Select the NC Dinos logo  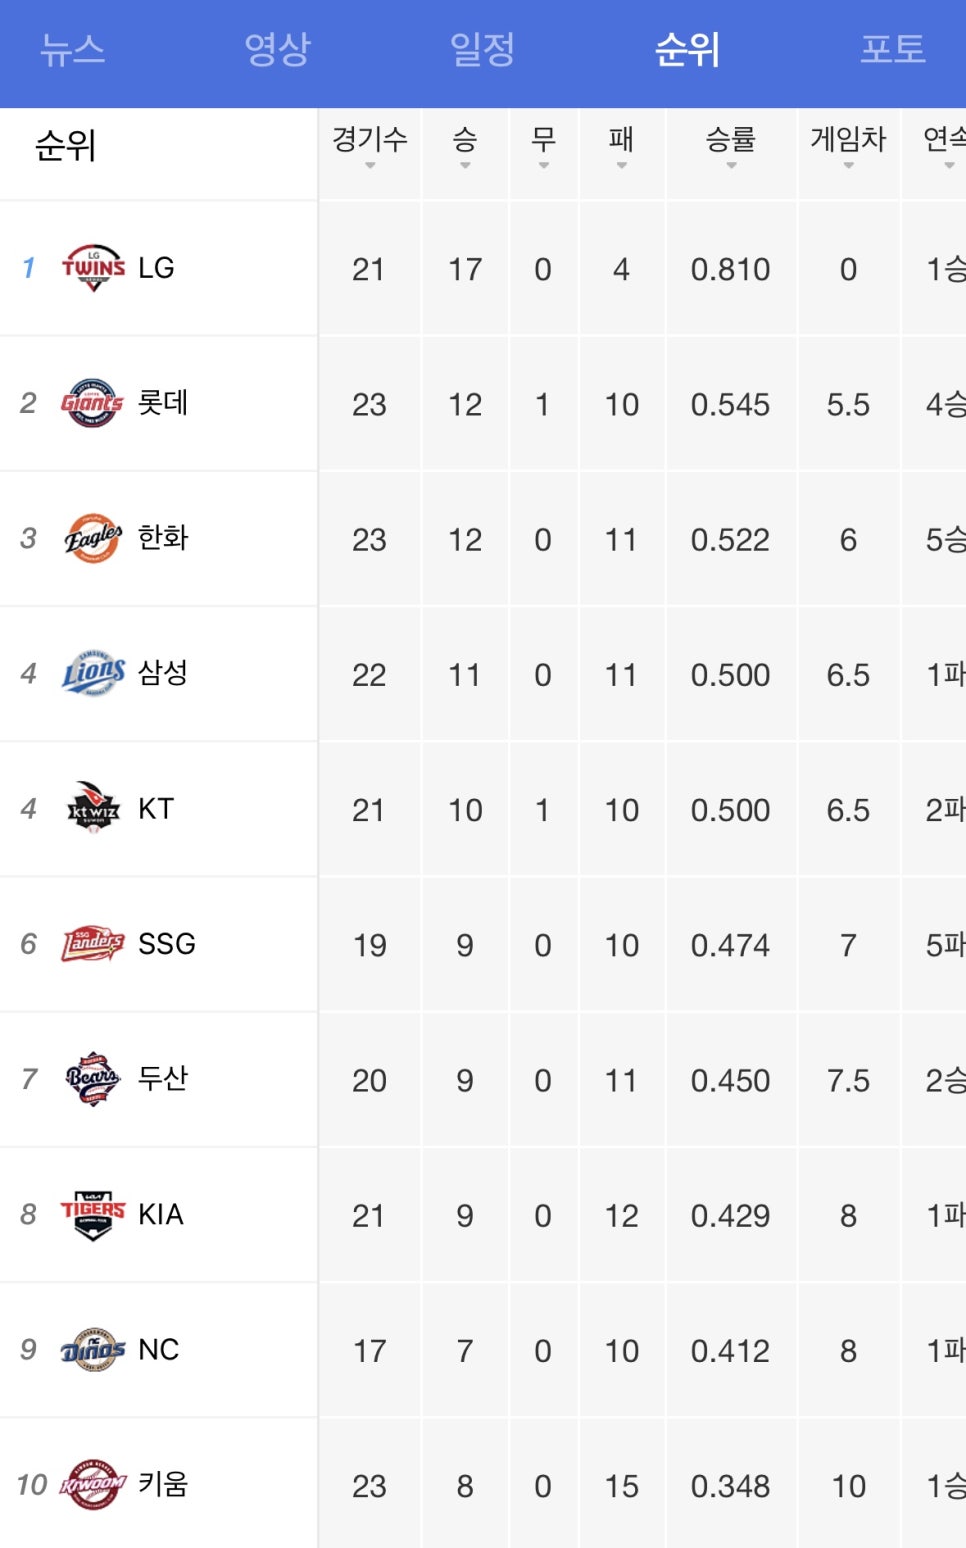93,1349
